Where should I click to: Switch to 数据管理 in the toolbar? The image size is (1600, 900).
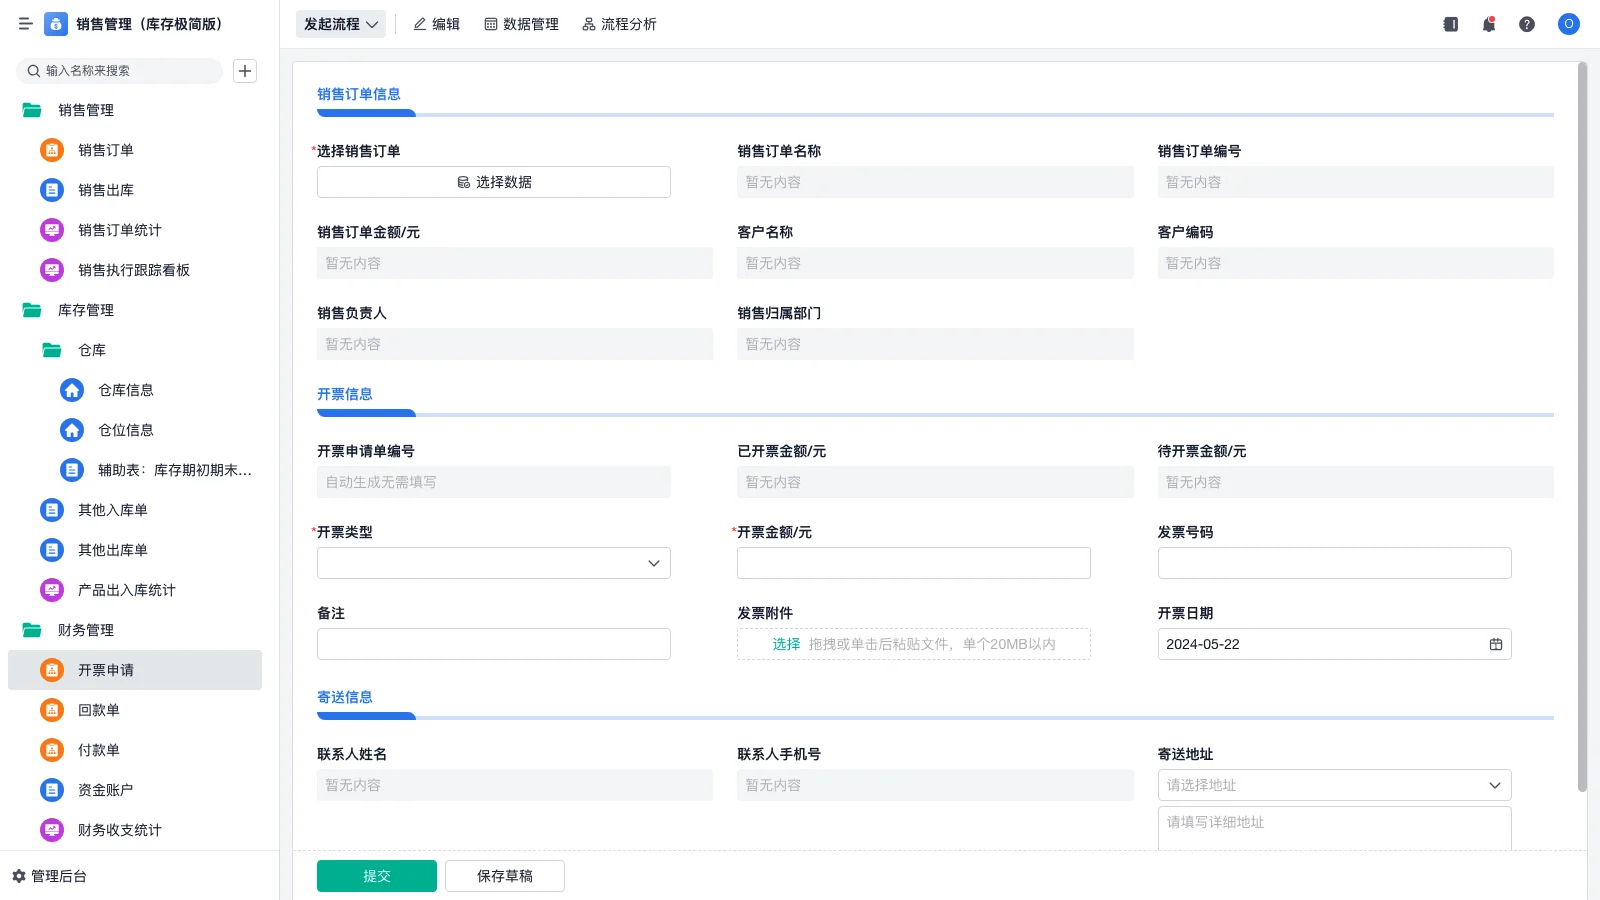521,24
